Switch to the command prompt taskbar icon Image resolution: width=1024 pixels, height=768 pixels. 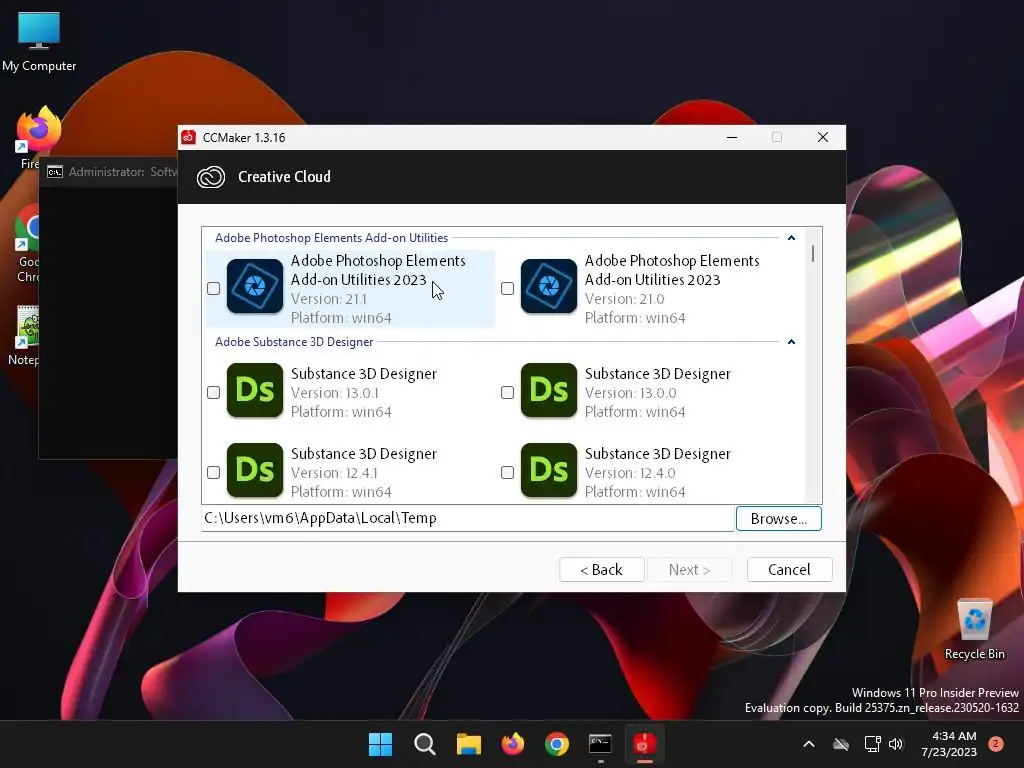pyautogui.click(x=600, y=744)
